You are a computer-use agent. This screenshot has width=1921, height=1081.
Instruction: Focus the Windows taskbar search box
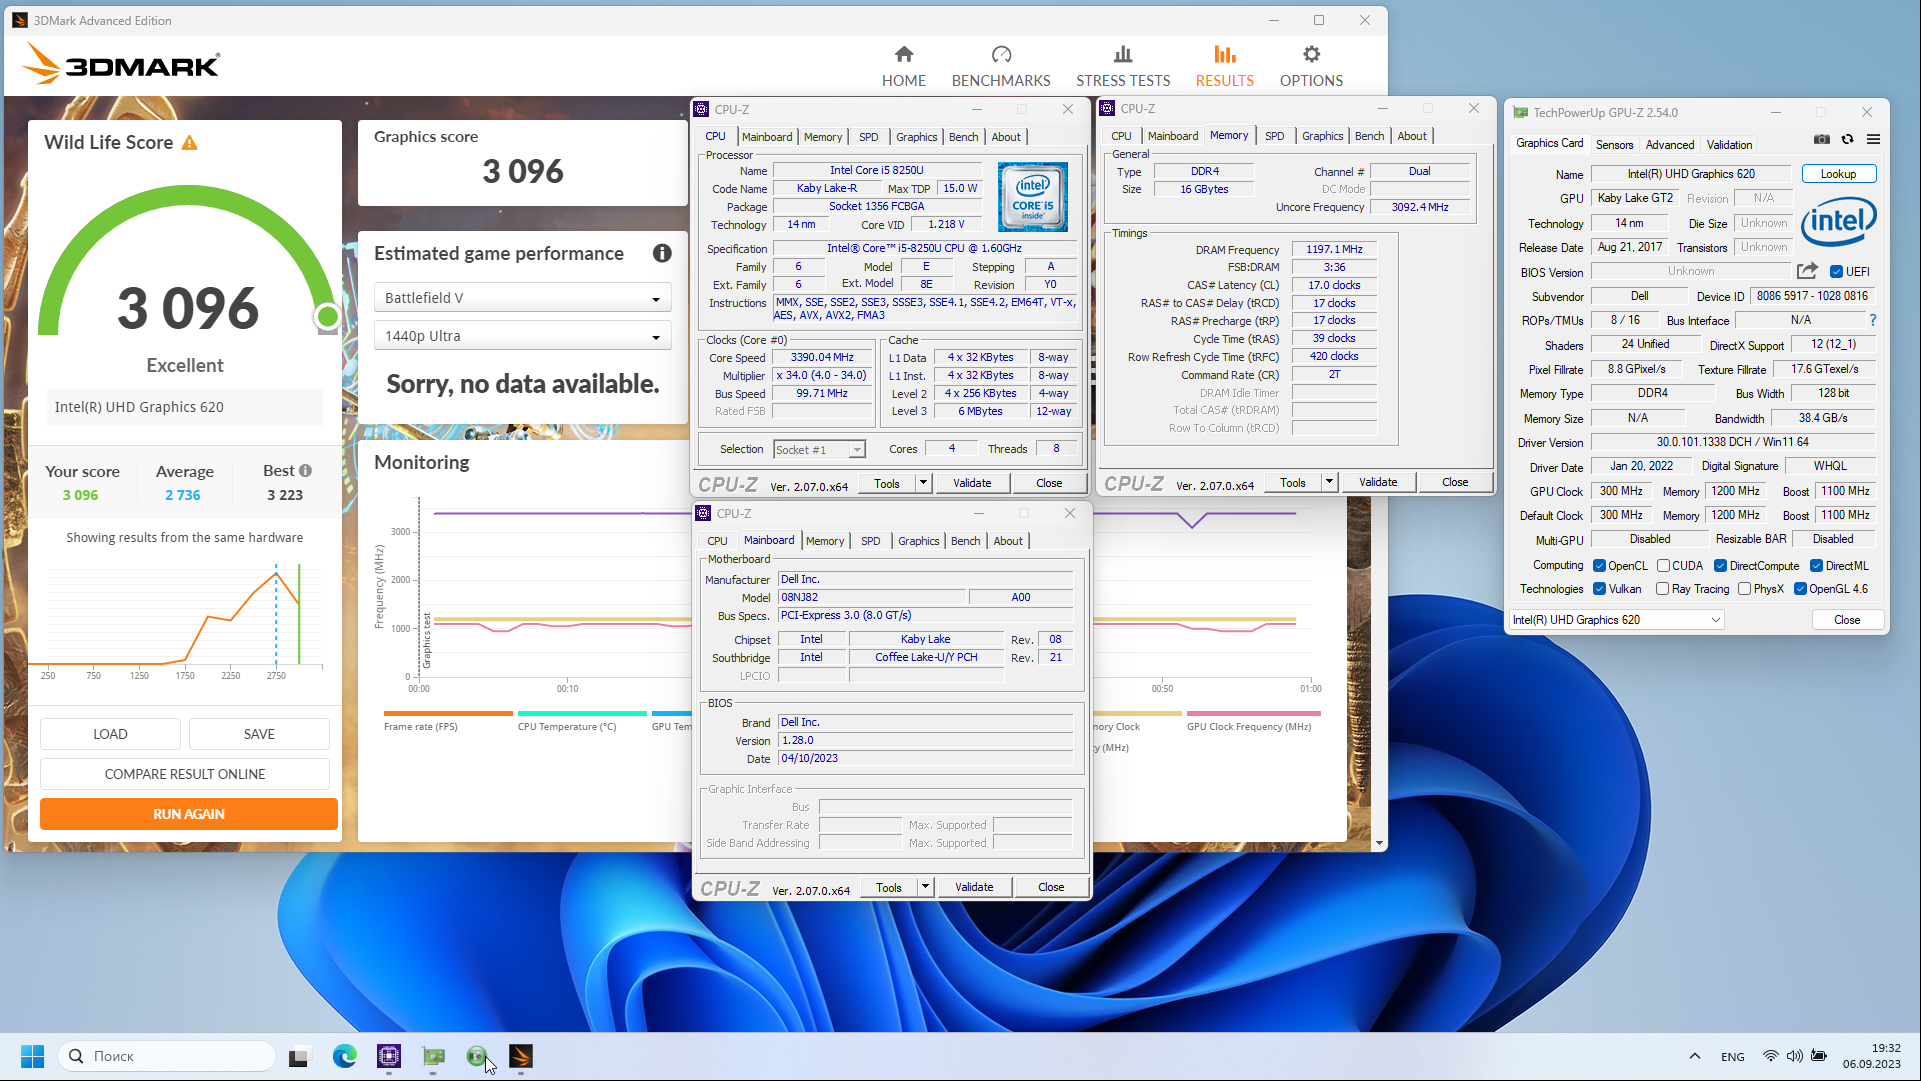pos(167,1056)
